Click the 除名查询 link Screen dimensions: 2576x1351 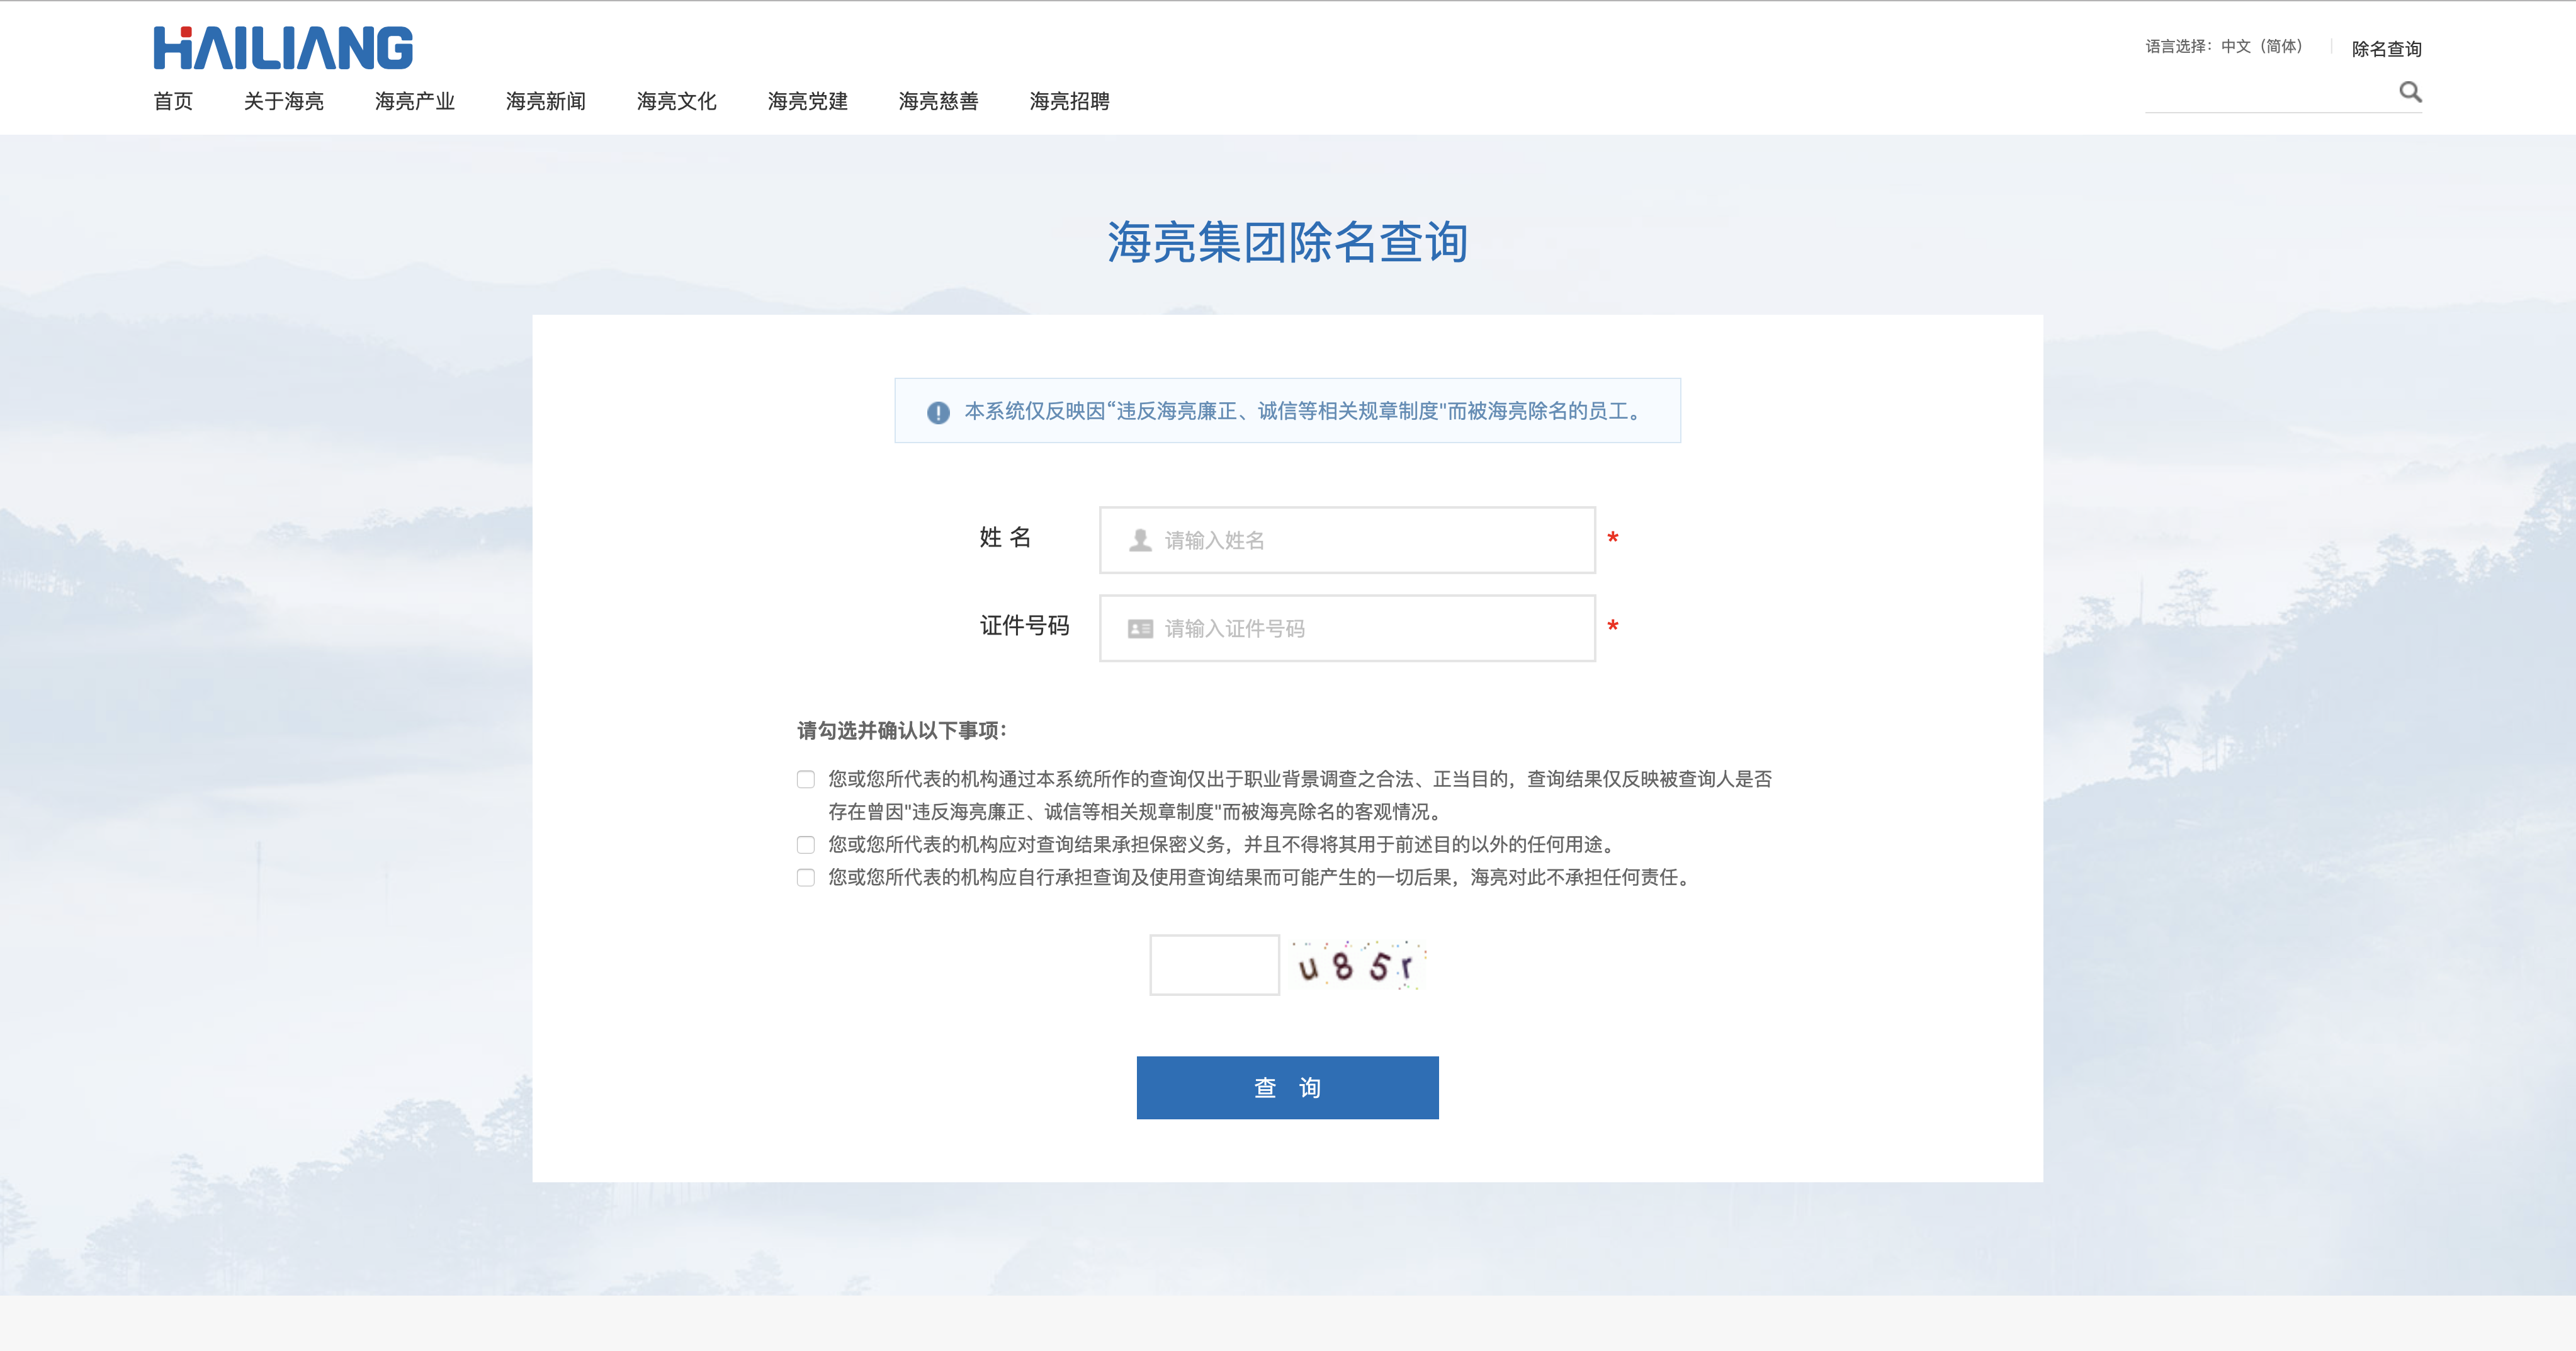(x=2386, y=49)
